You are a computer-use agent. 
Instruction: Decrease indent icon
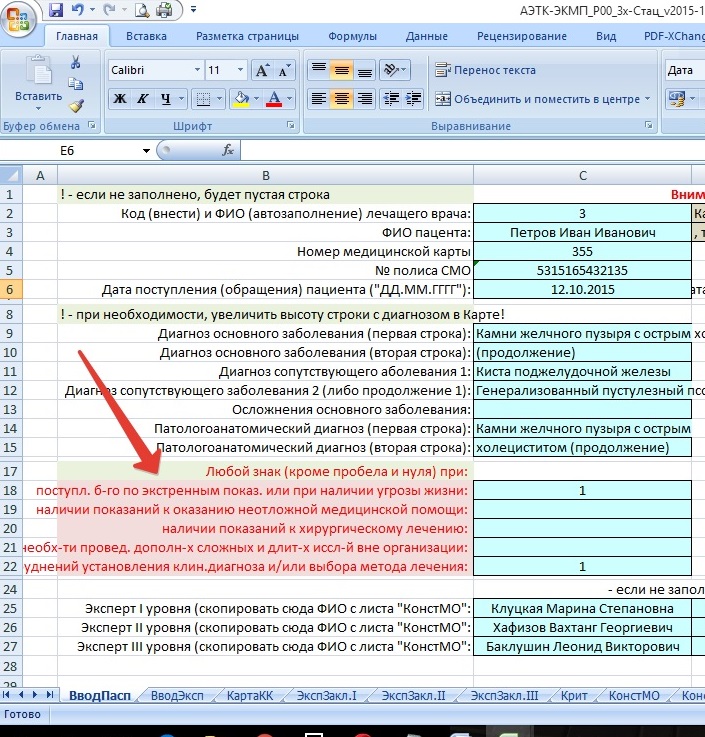tap(392, 99)
